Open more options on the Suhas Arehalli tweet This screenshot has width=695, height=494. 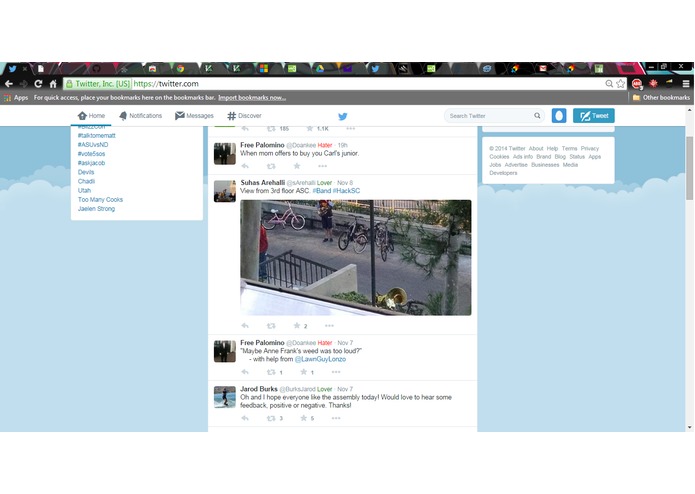tap(329, 326)
